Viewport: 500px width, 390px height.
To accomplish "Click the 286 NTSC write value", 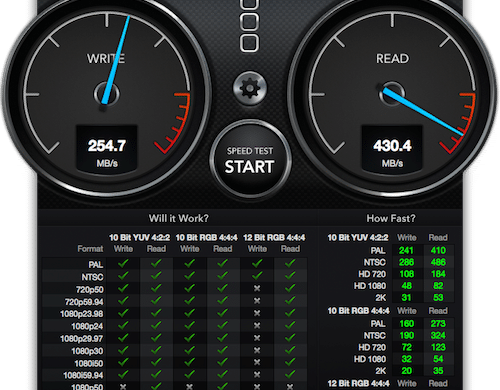I will point(406,262).
